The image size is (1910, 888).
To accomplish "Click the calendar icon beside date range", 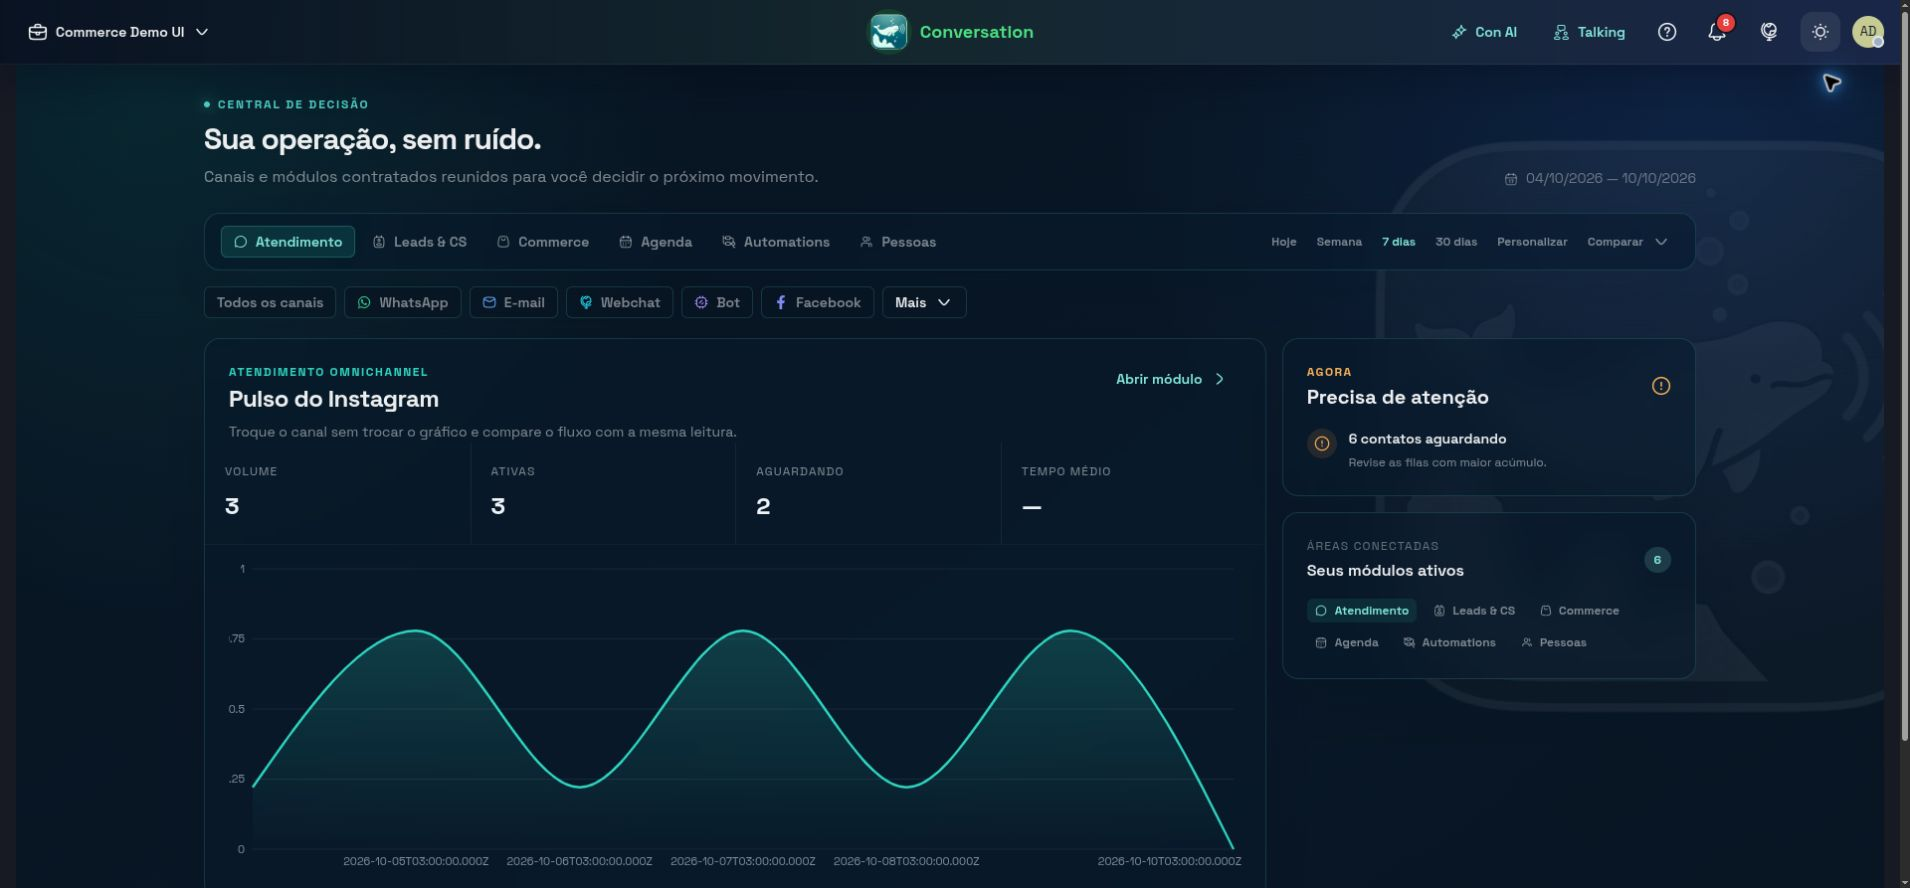I will (1511, 179).
